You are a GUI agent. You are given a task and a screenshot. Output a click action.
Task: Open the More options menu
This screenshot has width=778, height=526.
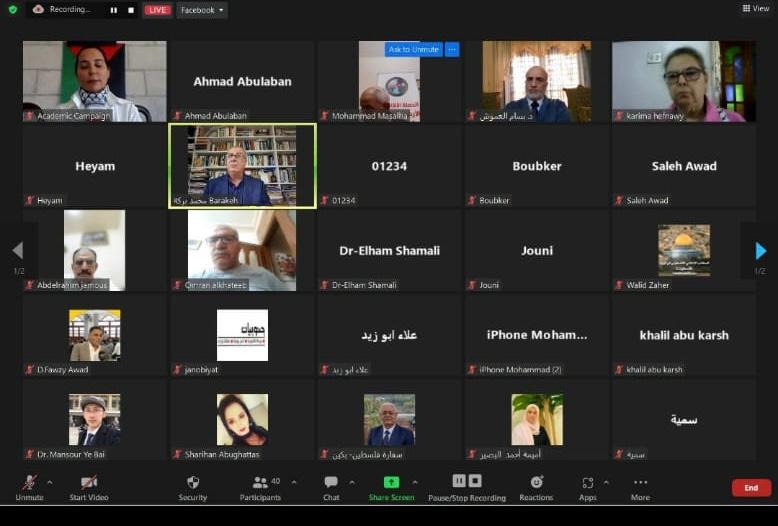(640, 483)
